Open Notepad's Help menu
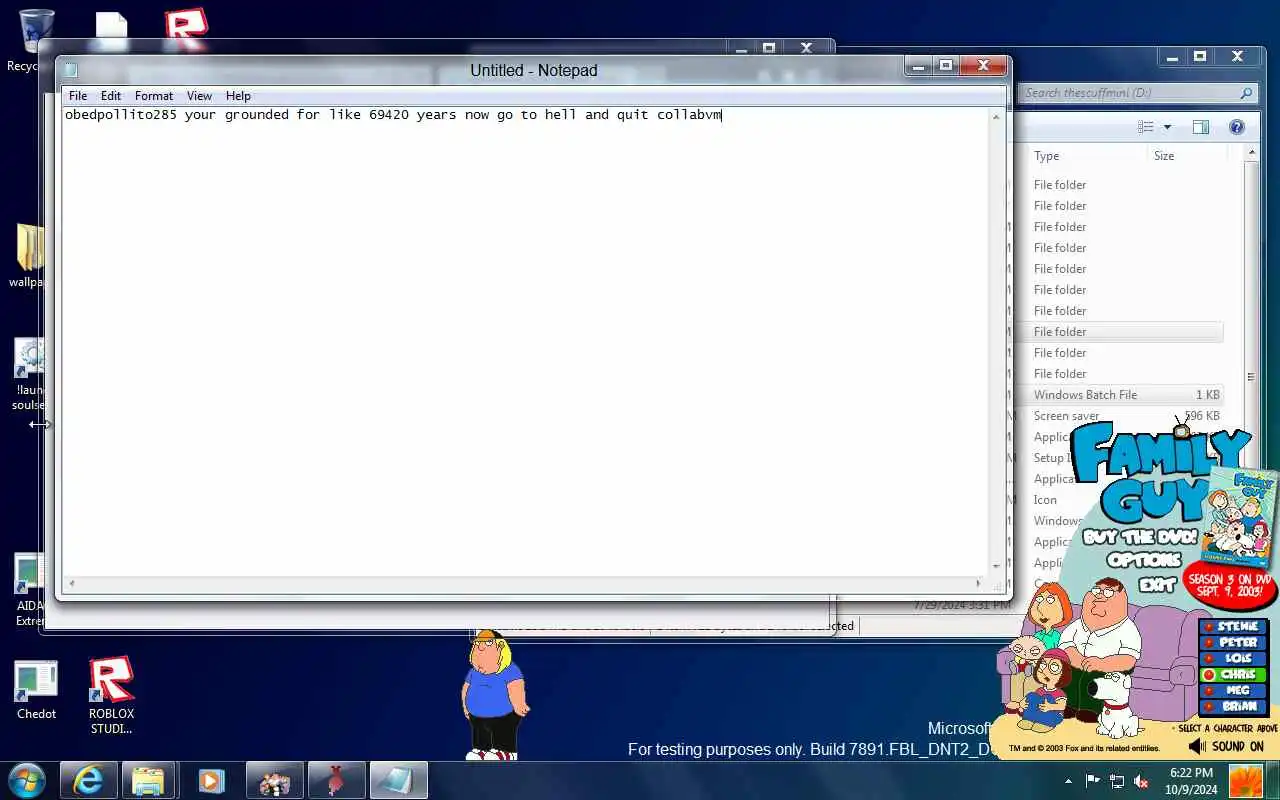Screen dimensions: 1280x800 (238, 96)
